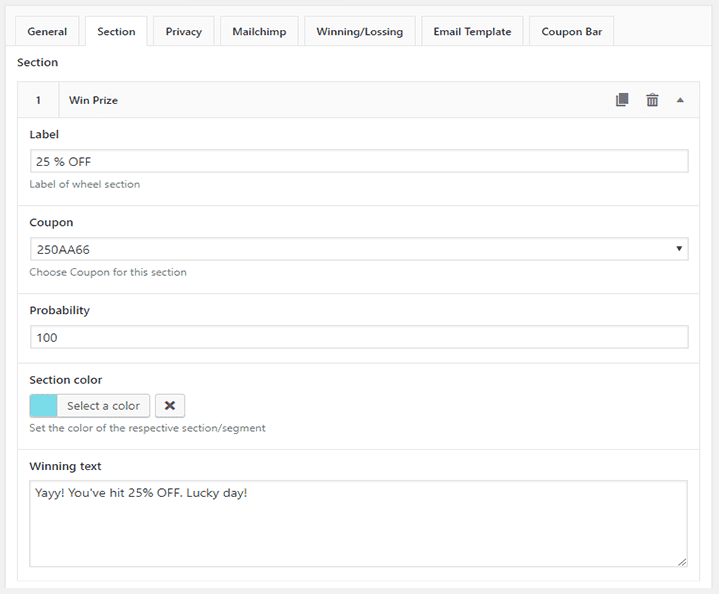Open the Mailchimp tab
The width and height of the screenshot is (719, 594).
(x=259, y=32)
